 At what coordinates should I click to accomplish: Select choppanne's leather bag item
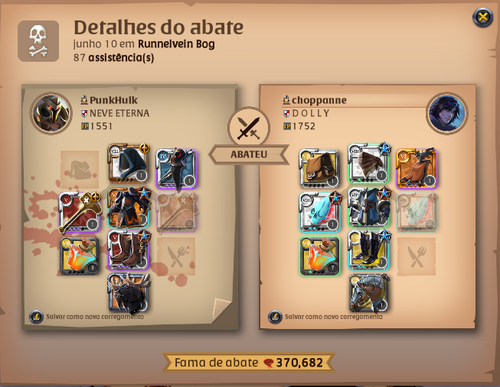click(x=319, y=169)
